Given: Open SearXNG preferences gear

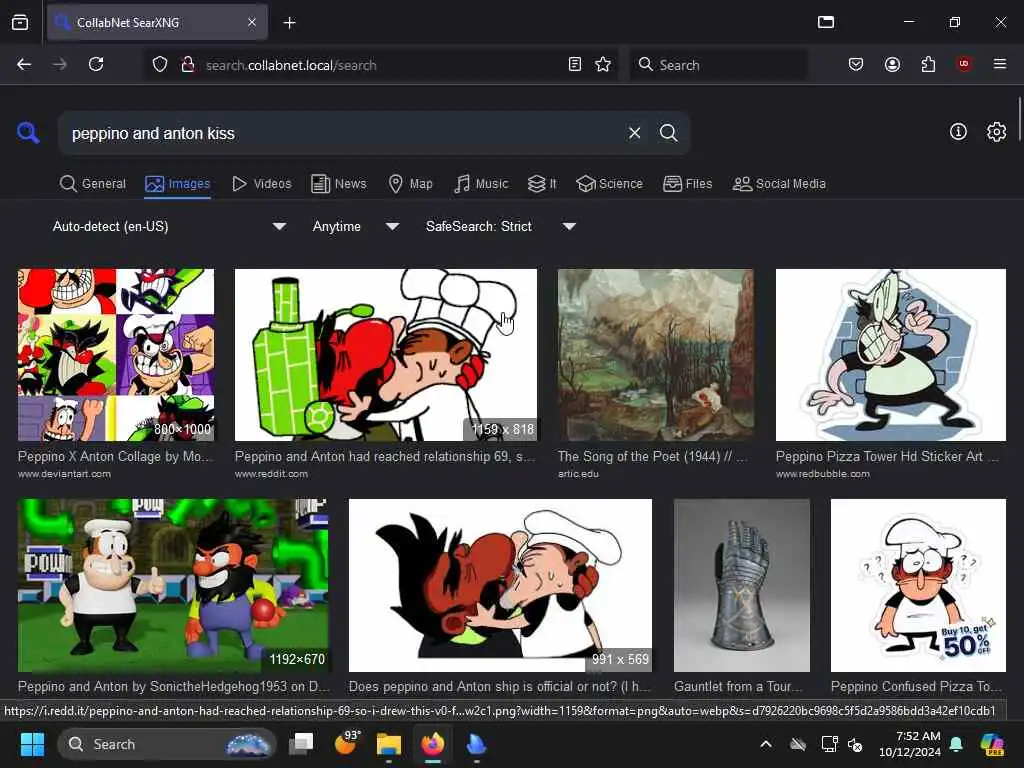Looking at the screenshot, I should pyautogui.click(x=996, y=132).
